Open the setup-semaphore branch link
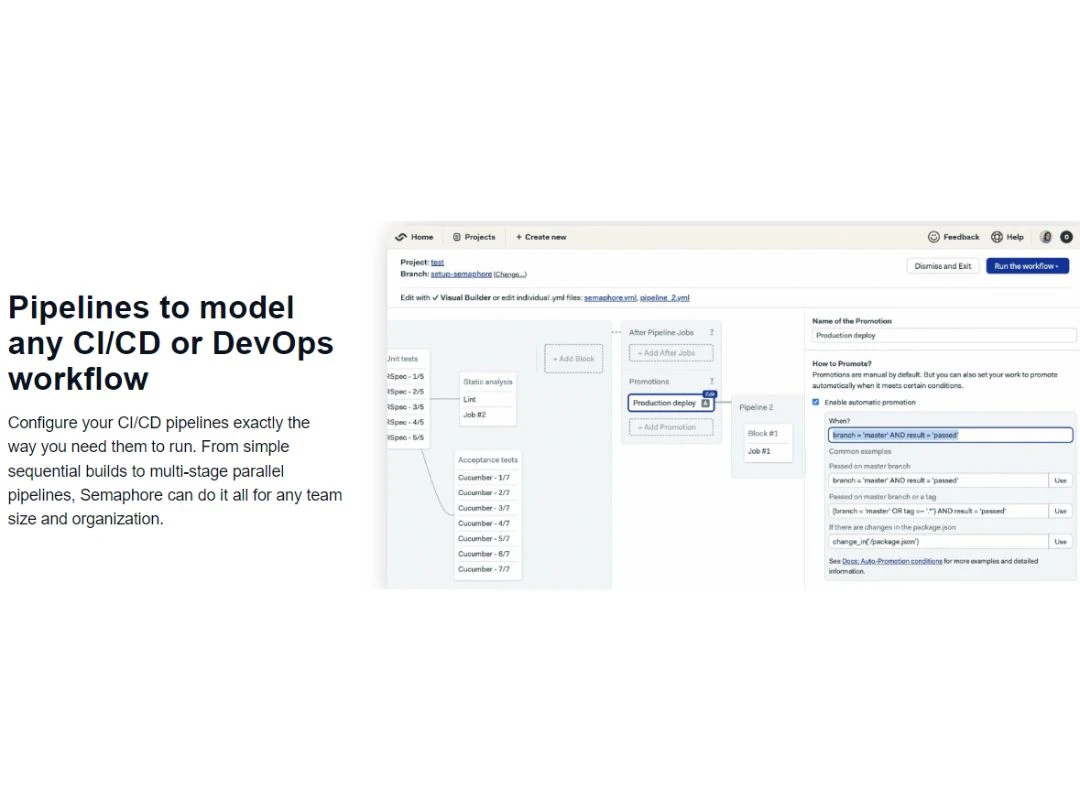Image resolution: width=1080 pixels, height=810 pixels. 461,274
